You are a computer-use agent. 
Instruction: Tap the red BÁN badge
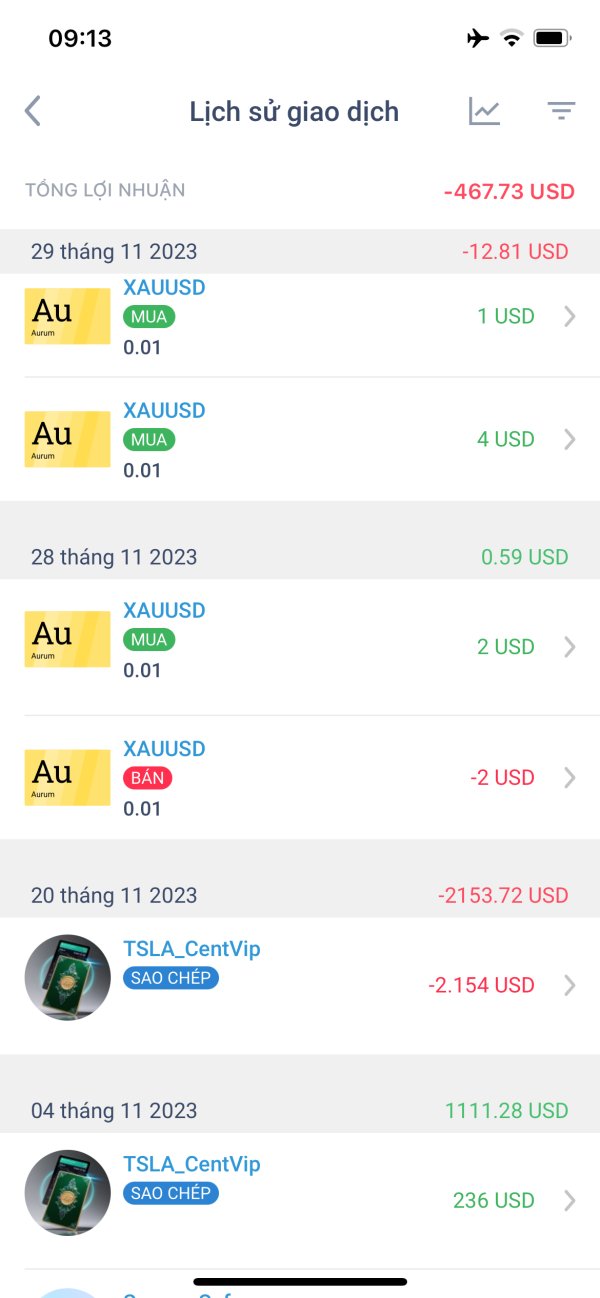click(149, 778)
